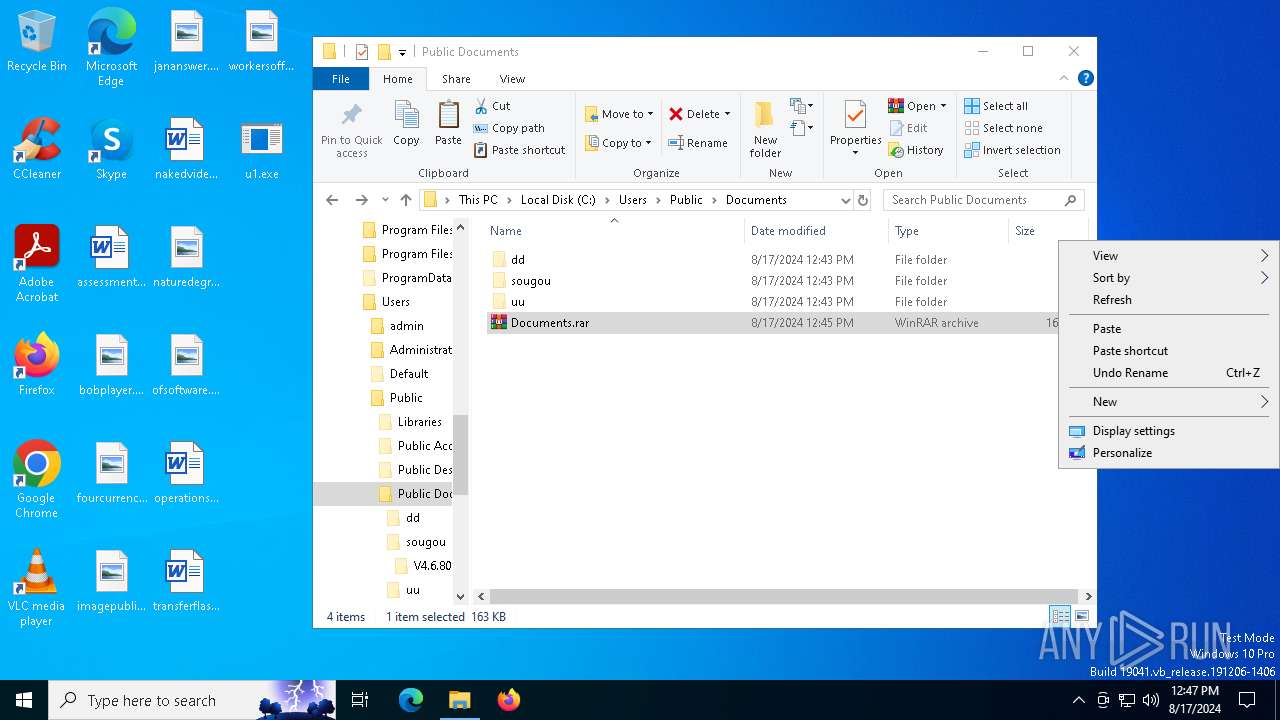Open the notification center icon
1280x720 pixels.
point(1247,700)
